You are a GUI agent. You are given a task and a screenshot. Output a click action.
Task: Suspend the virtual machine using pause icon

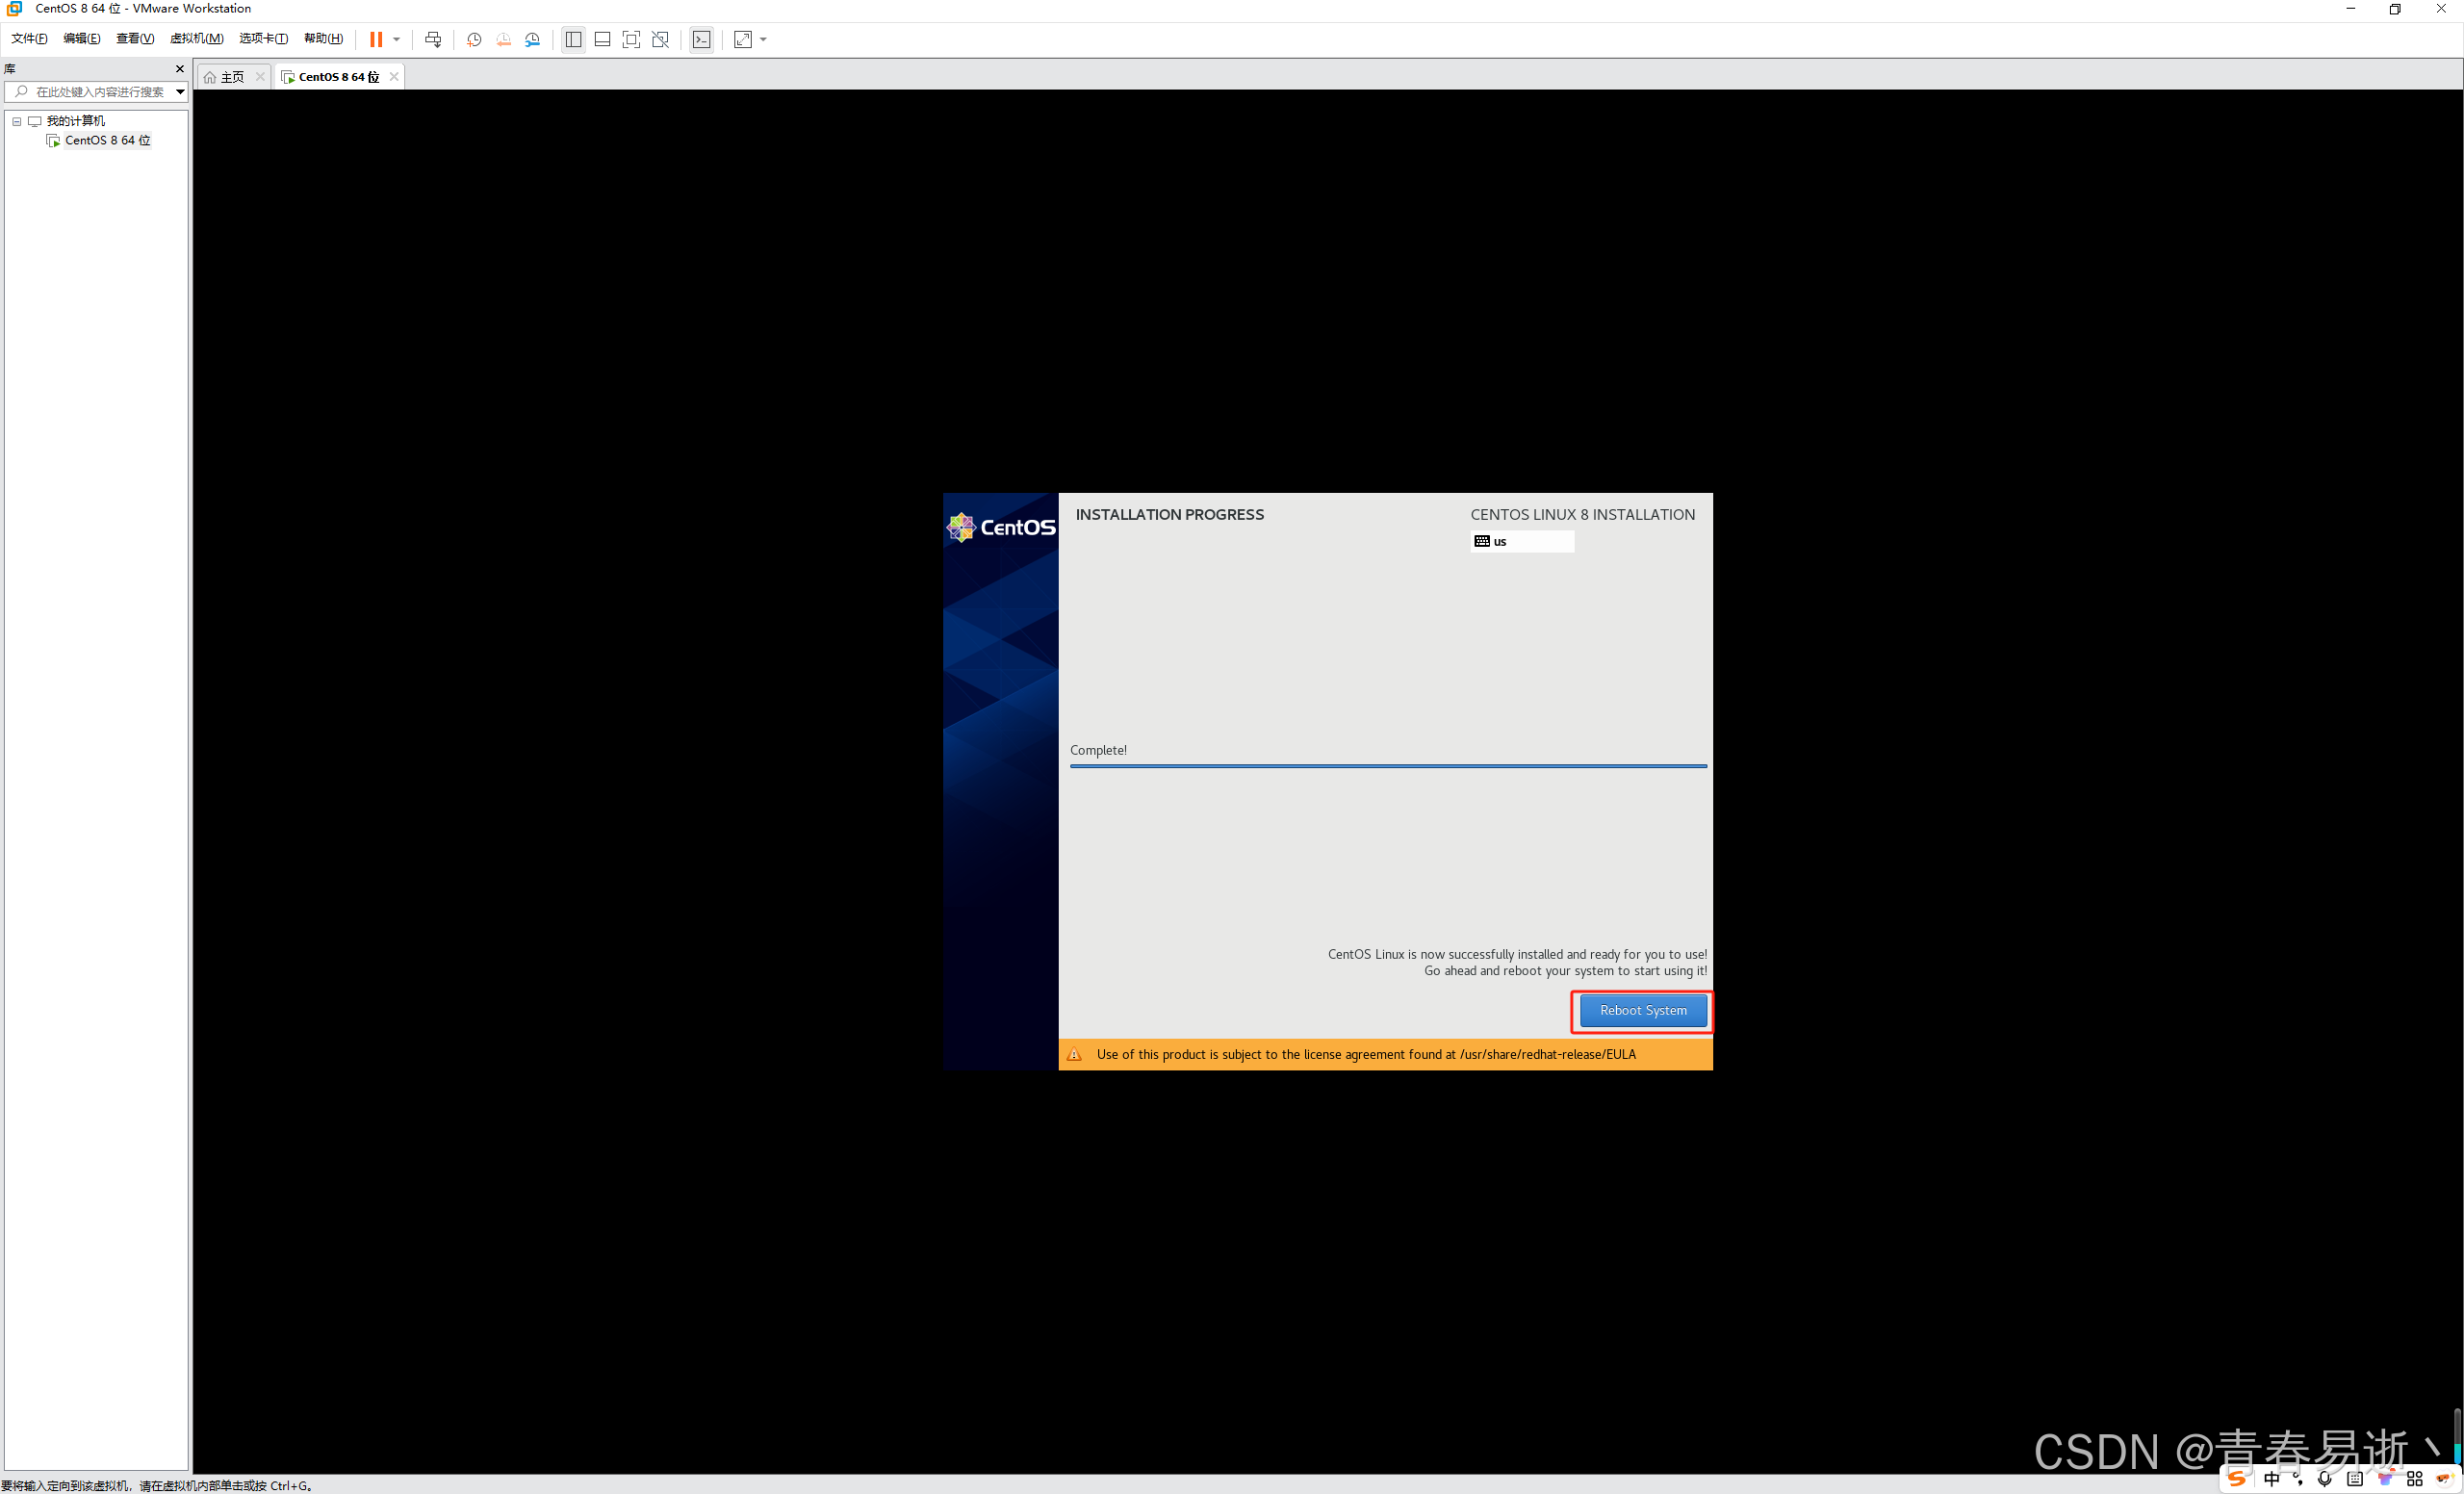click(x=378, y=40)
